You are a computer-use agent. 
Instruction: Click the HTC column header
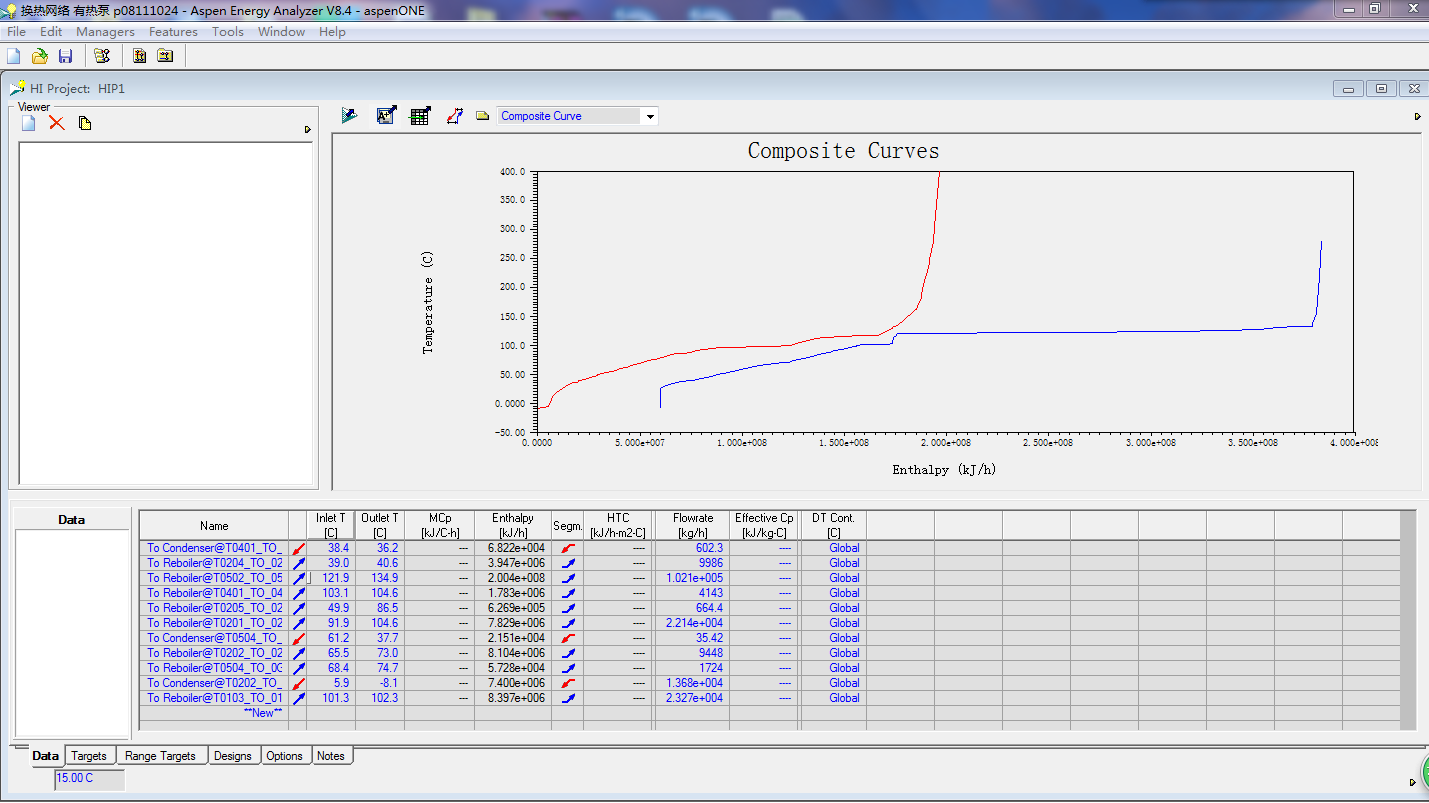pos(618,525)
